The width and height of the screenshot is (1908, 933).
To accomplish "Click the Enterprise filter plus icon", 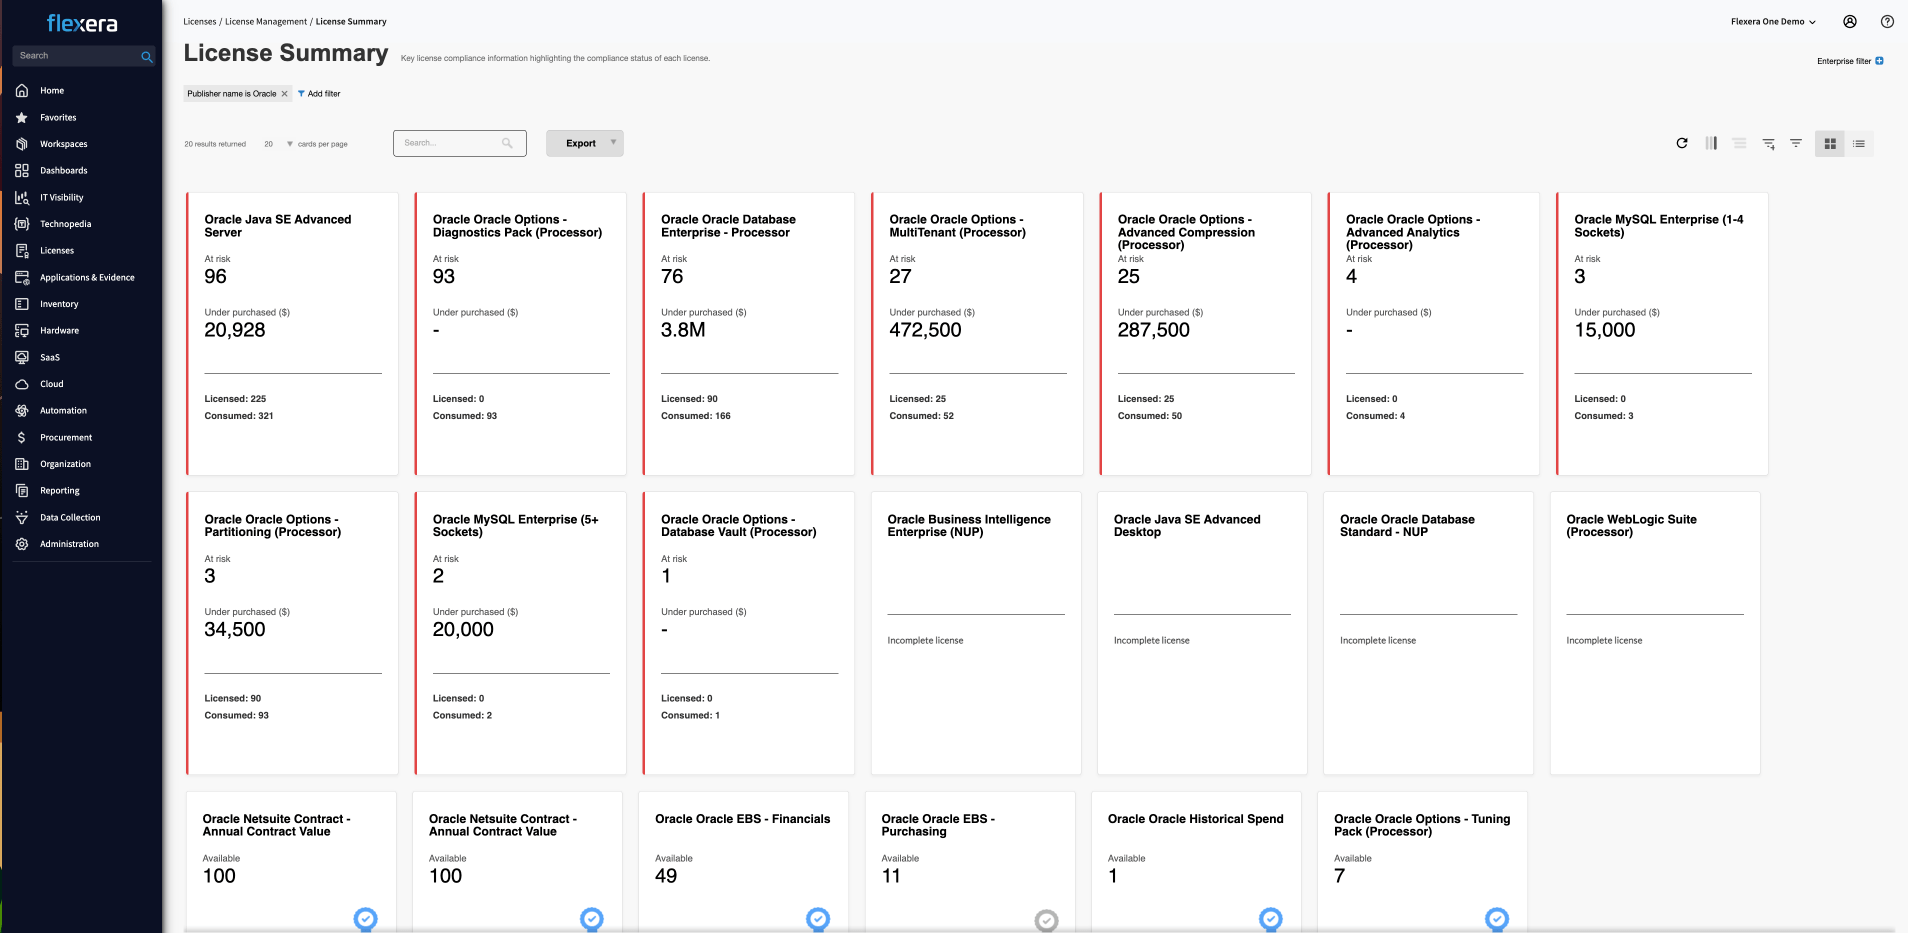I will tap(1880, 61).
